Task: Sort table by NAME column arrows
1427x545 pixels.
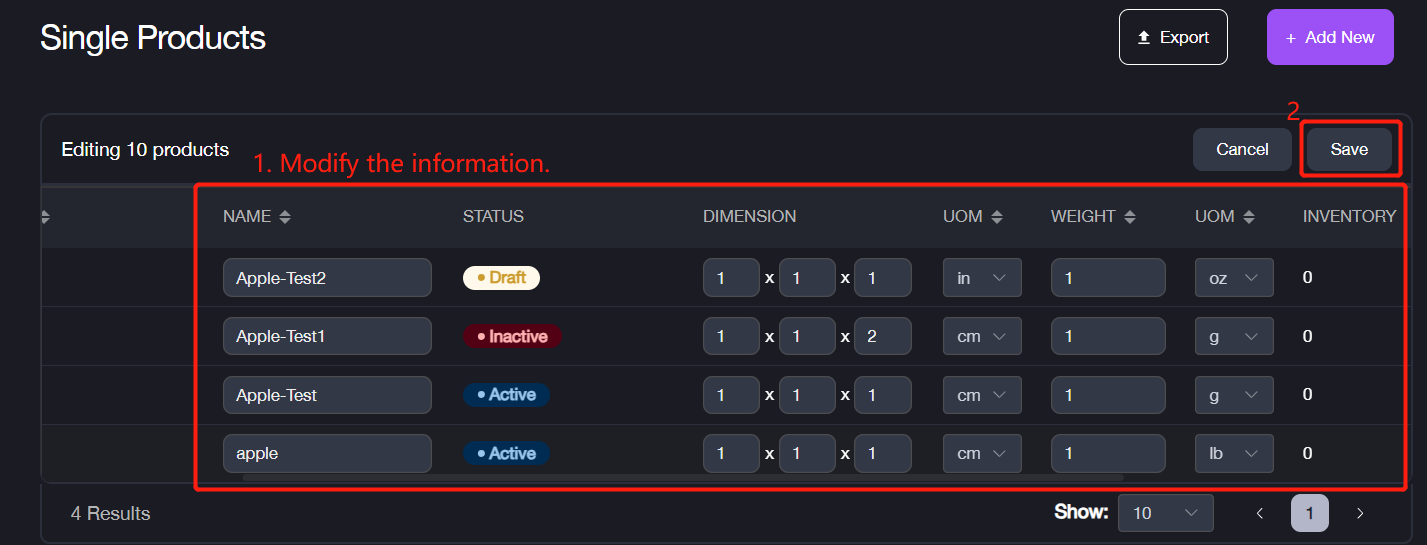Action: 285,217
